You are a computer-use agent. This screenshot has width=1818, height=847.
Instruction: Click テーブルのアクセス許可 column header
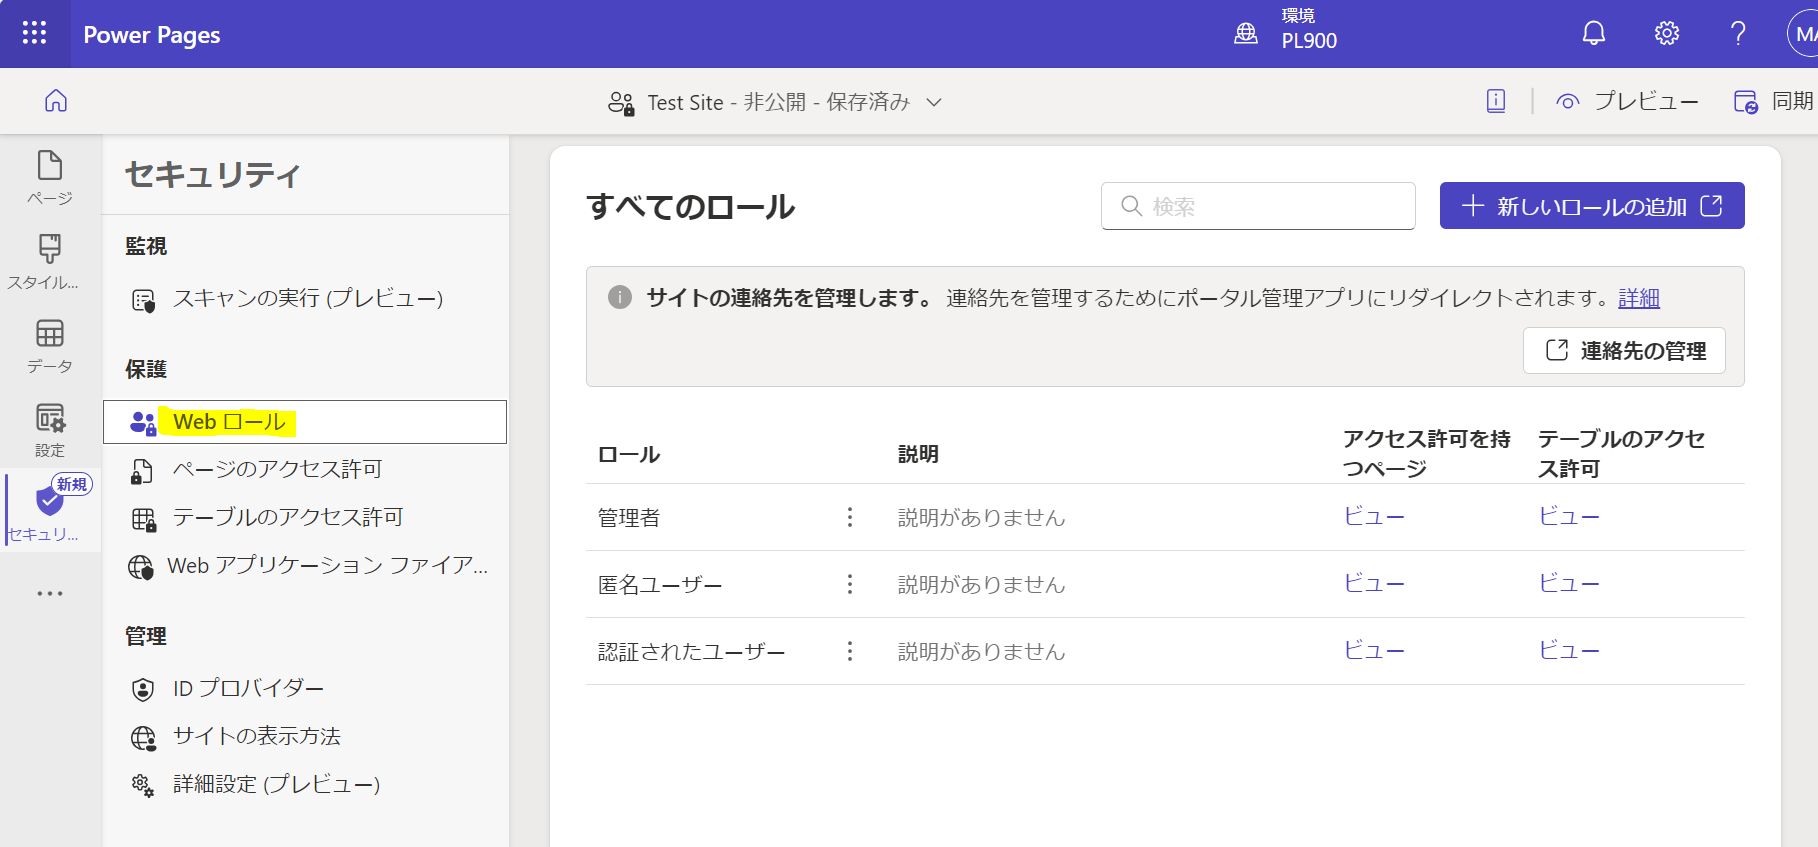point(1622,453)
